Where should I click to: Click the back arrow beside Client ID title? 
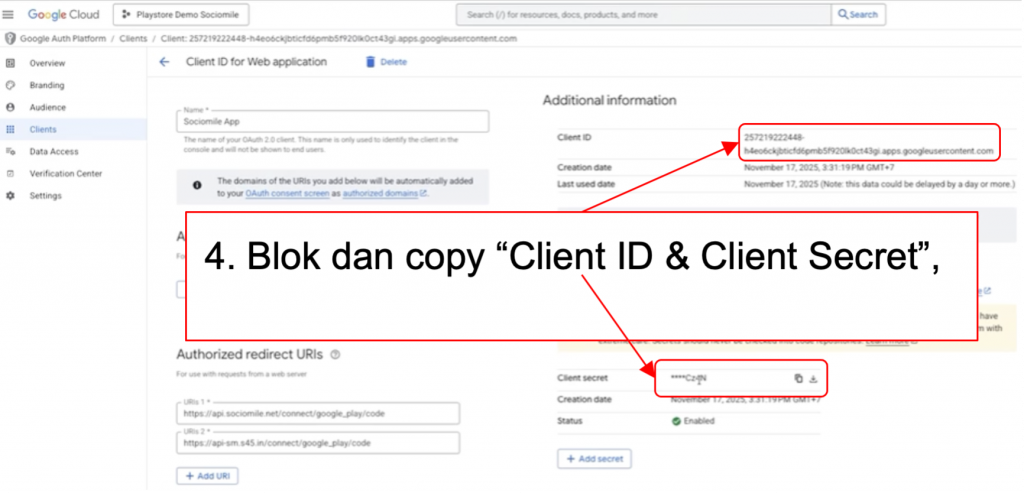164,62
